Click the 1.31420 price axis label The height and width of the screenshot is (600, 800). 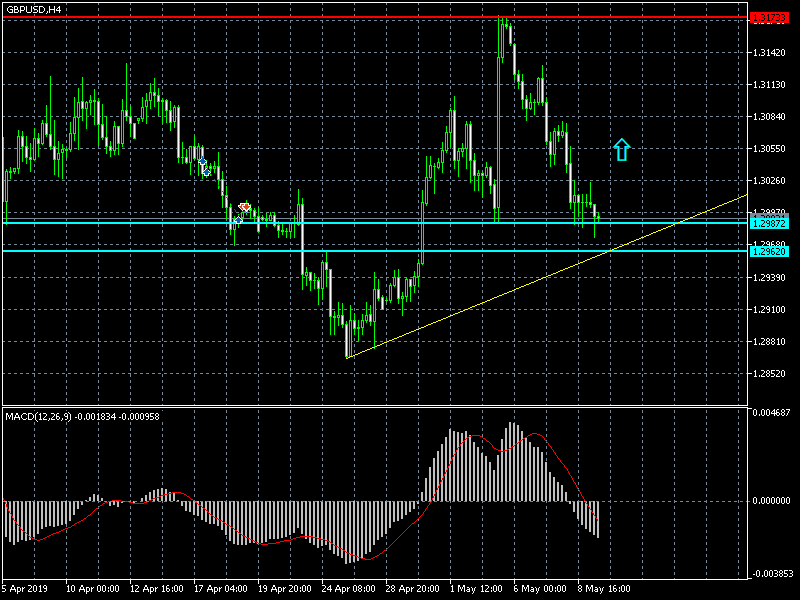(x=768, y=53)
